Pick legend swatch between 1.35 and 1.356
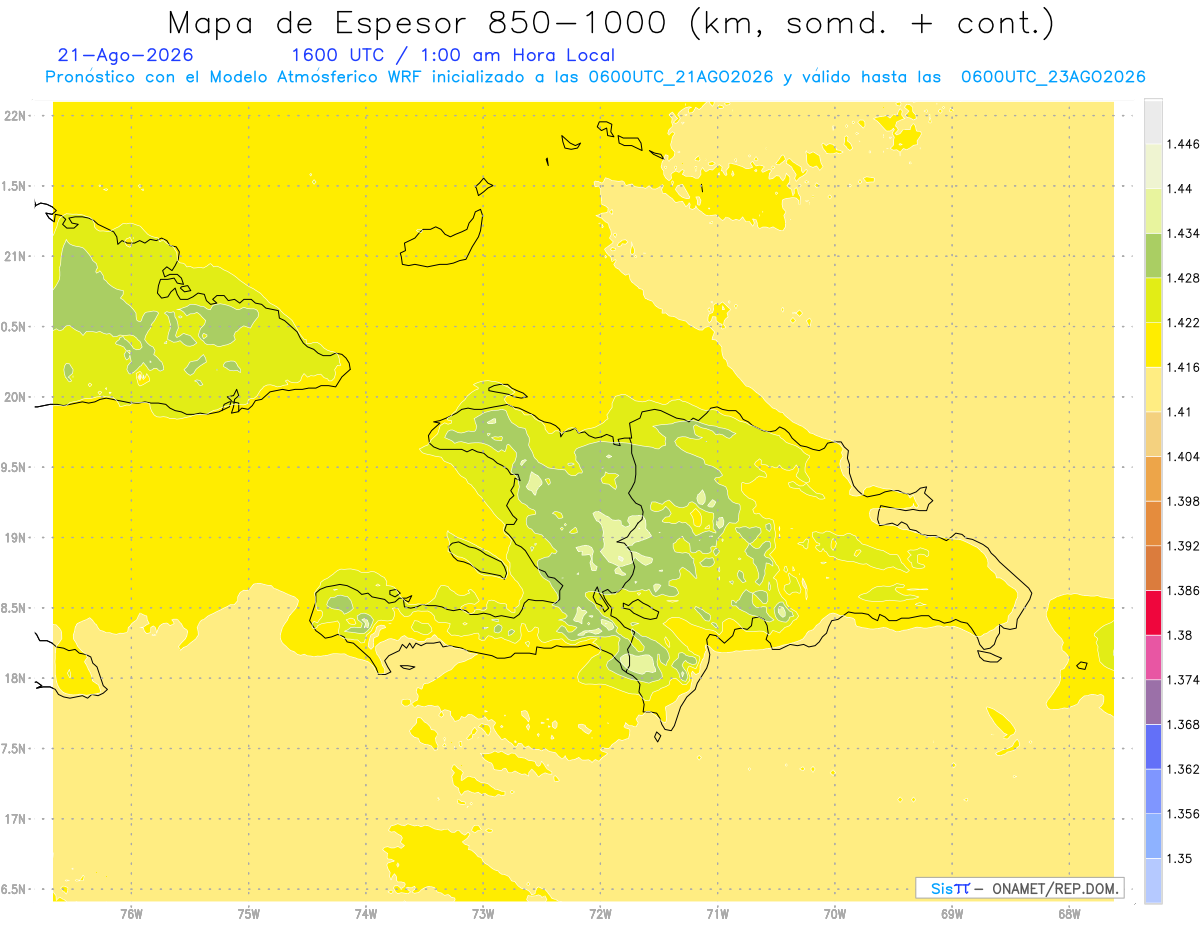1200x927 pixels. coord(1153,836)
